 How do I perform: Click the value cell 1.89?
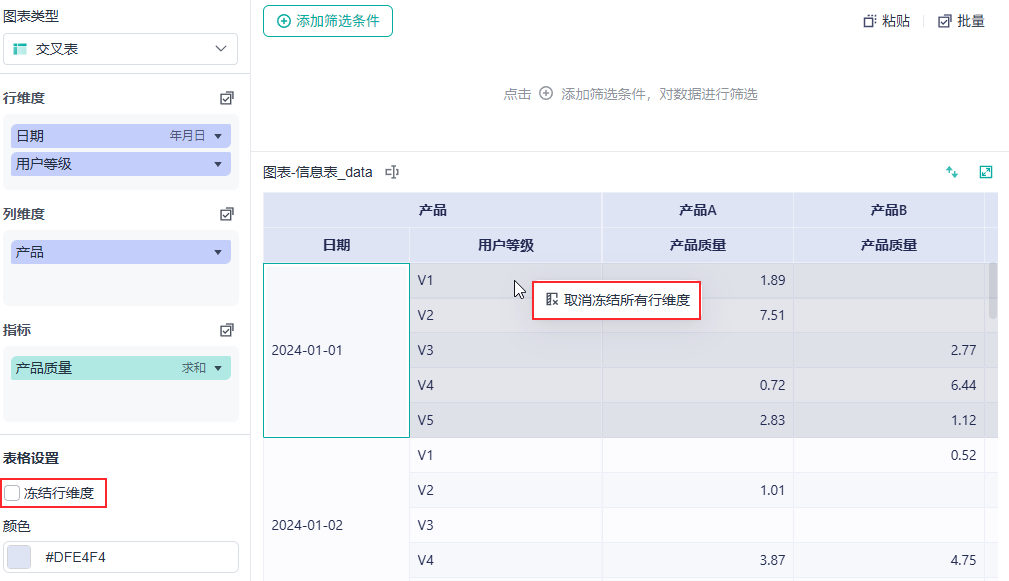698,280
